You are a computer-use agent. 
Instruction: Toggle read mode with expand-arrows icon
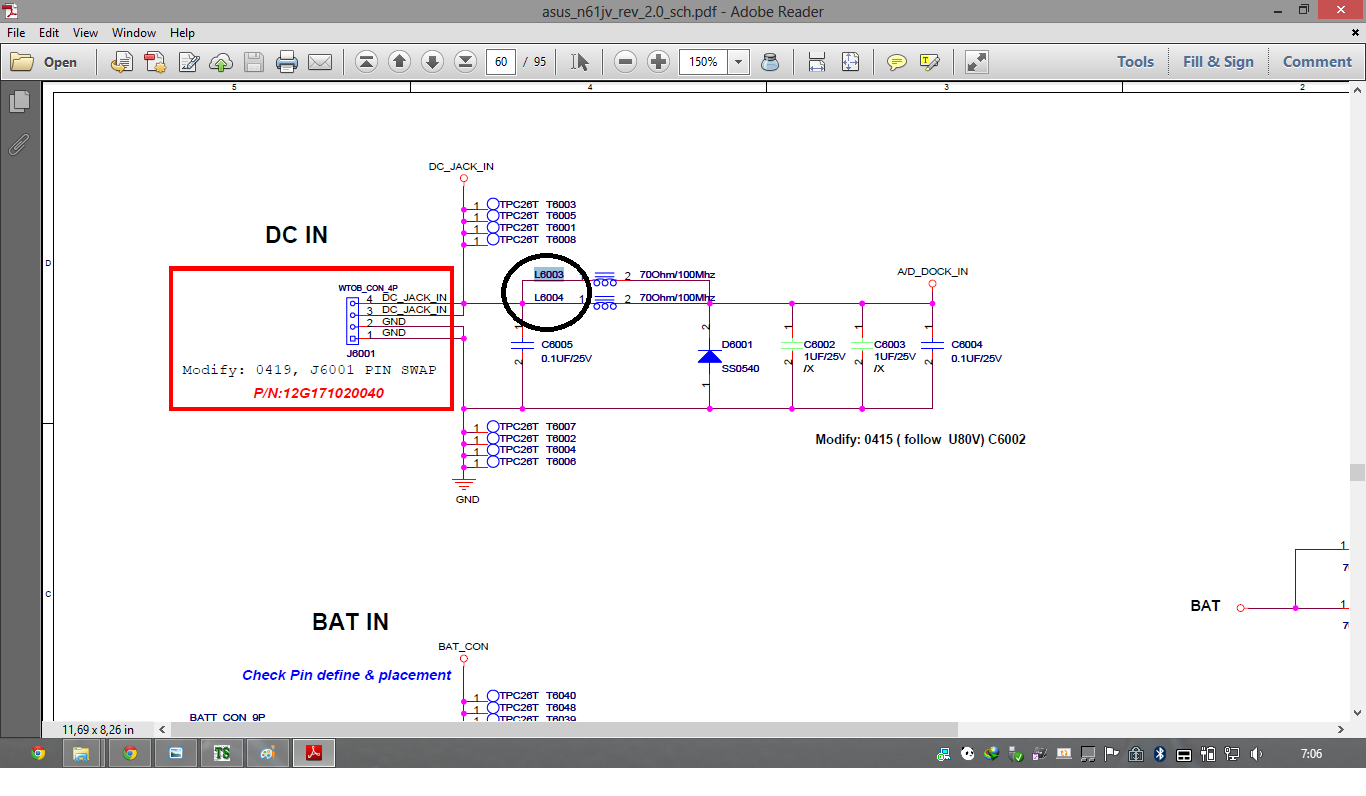977,62
